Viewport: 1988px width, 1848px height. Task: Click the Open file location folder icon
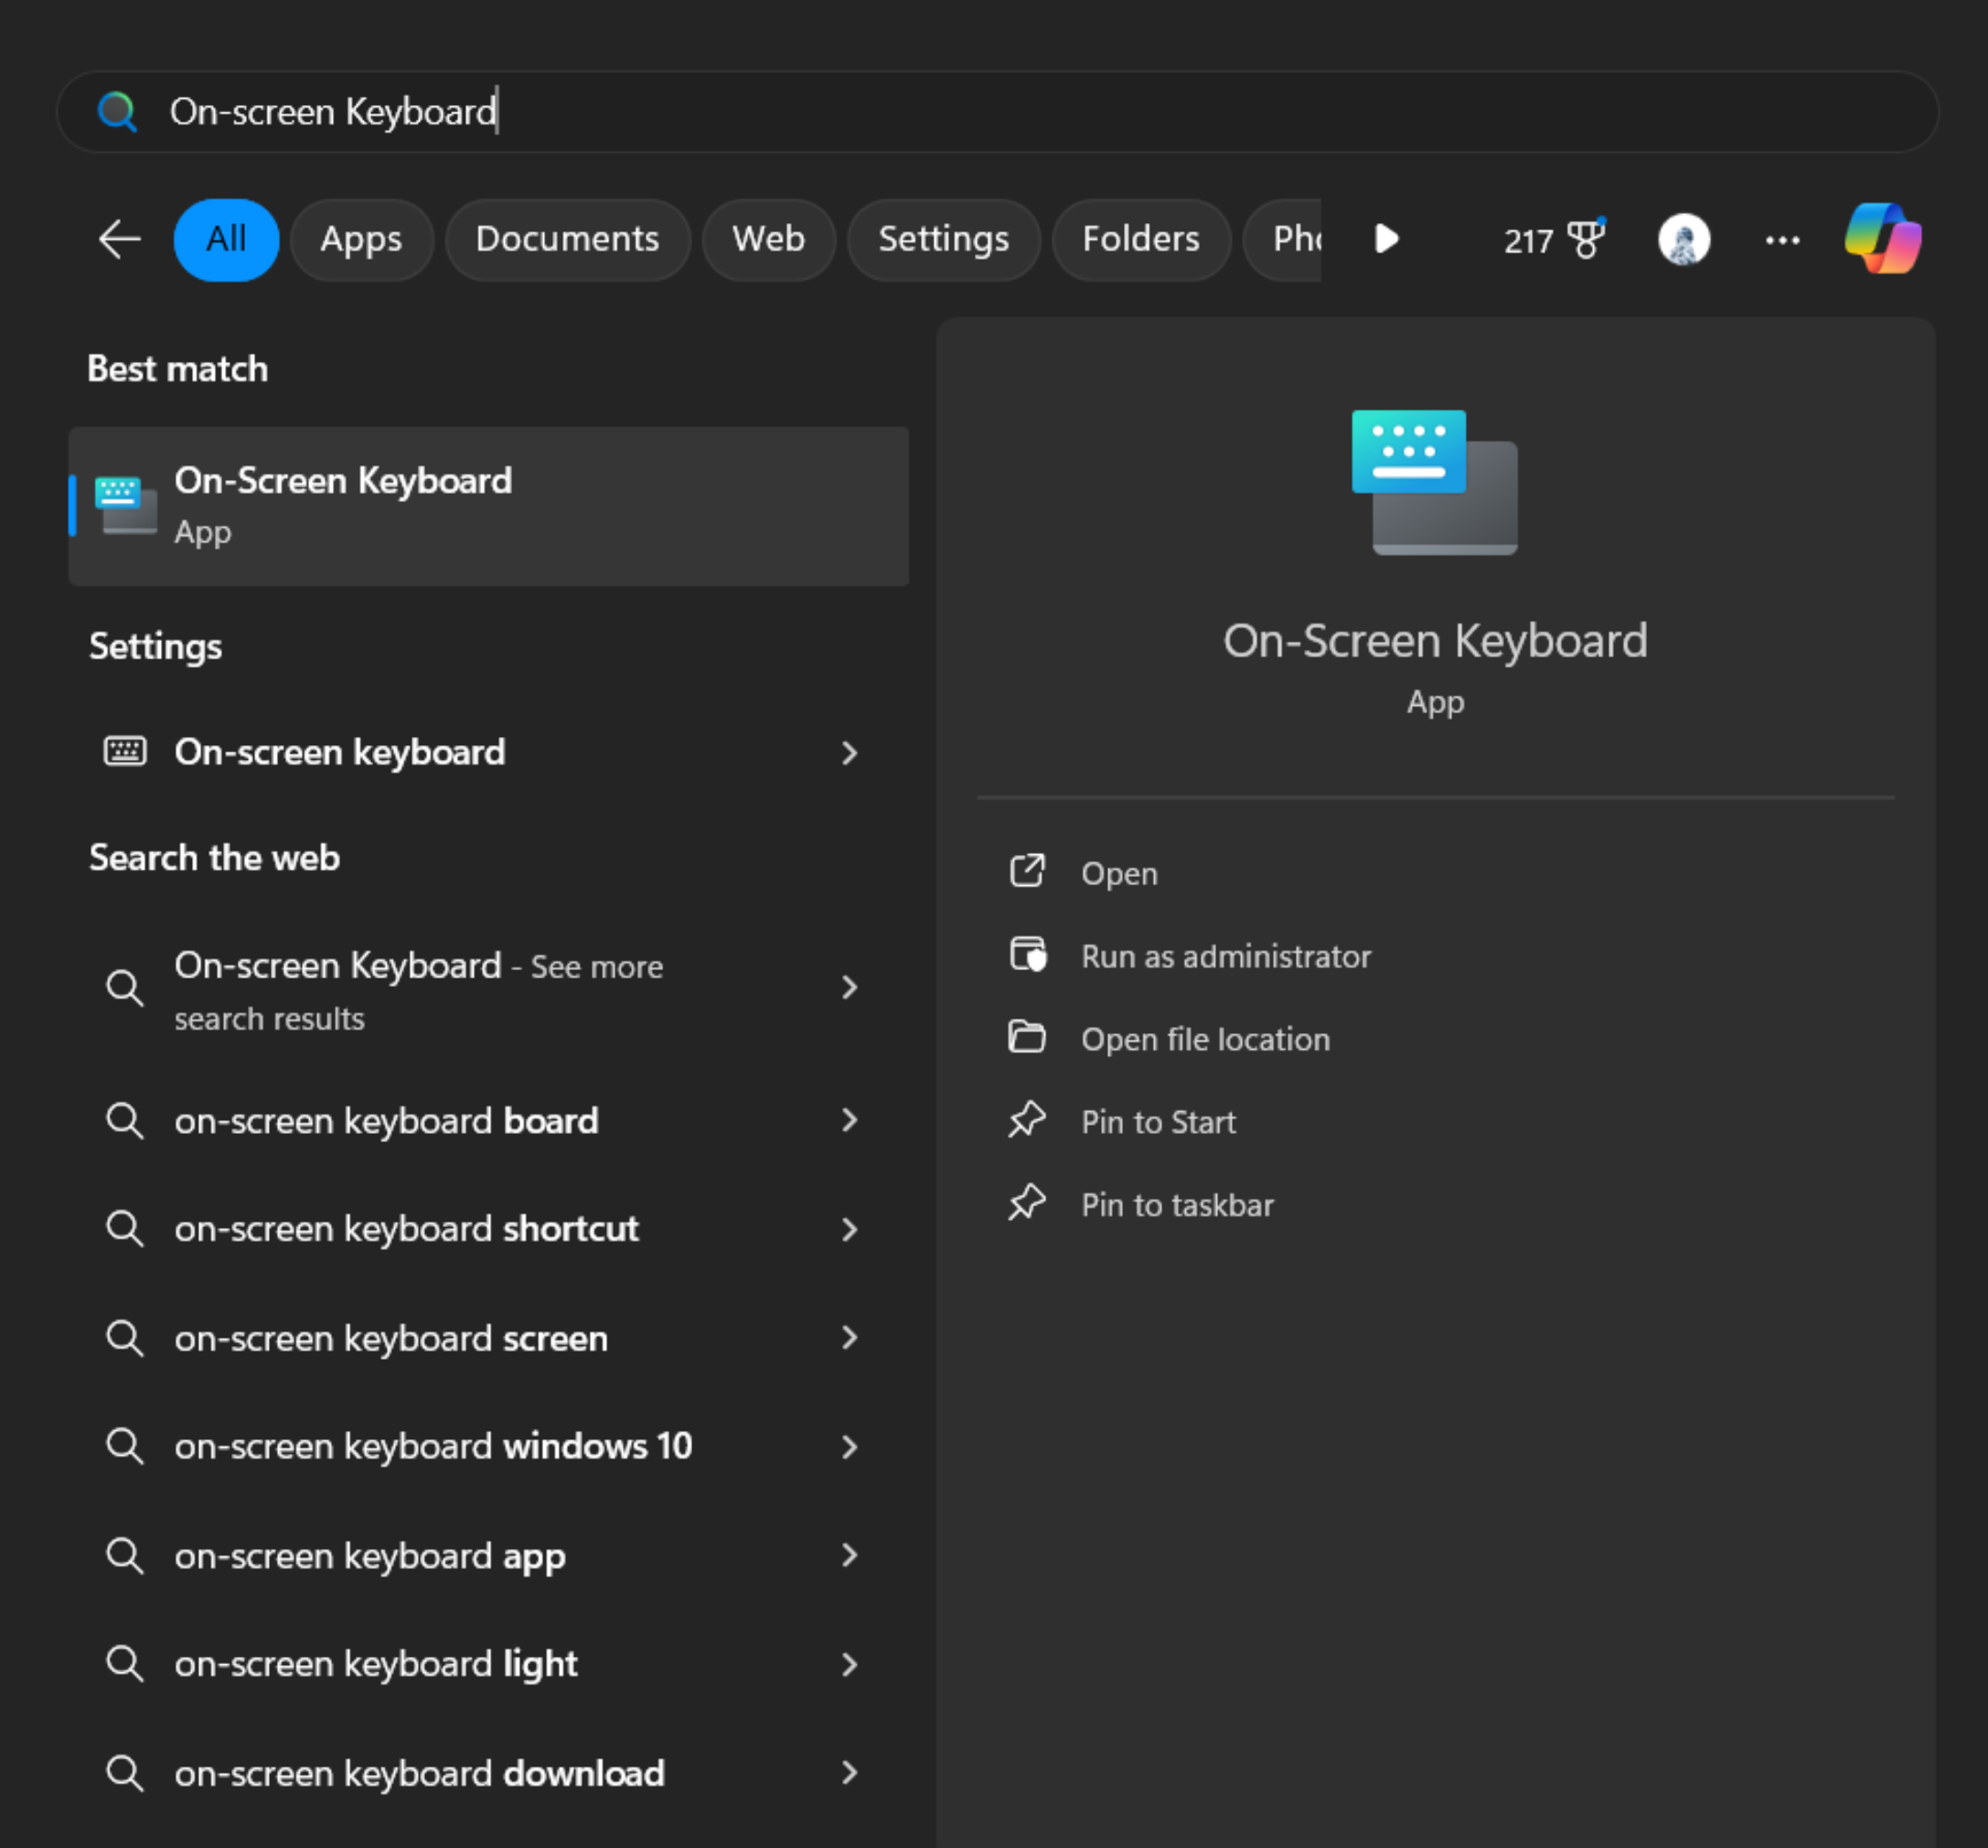[x=1027, y=1037]
